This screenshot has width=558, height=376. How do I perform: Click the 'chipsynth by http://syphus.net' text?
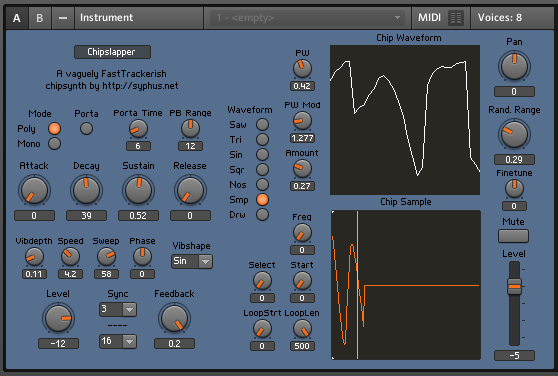click(112, 86)
